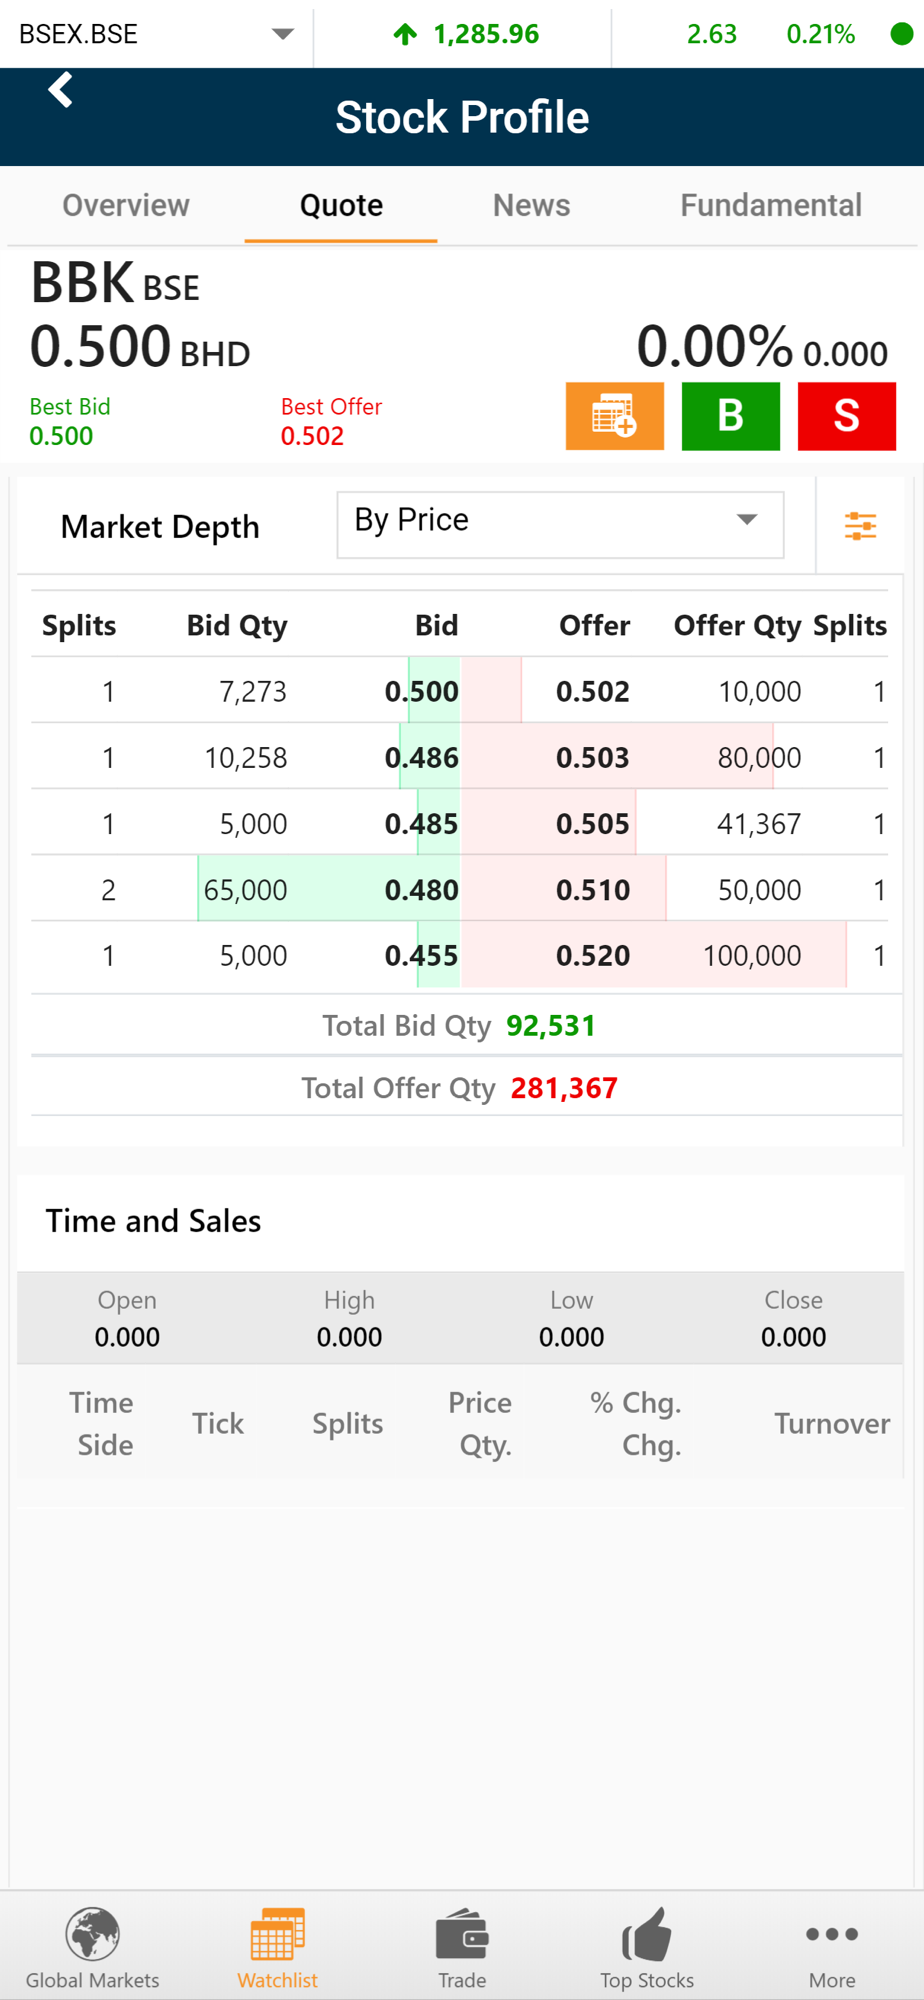Tap the back arrow in header
This screenshot has height=2000, width=924.
(x=61, y=91)
